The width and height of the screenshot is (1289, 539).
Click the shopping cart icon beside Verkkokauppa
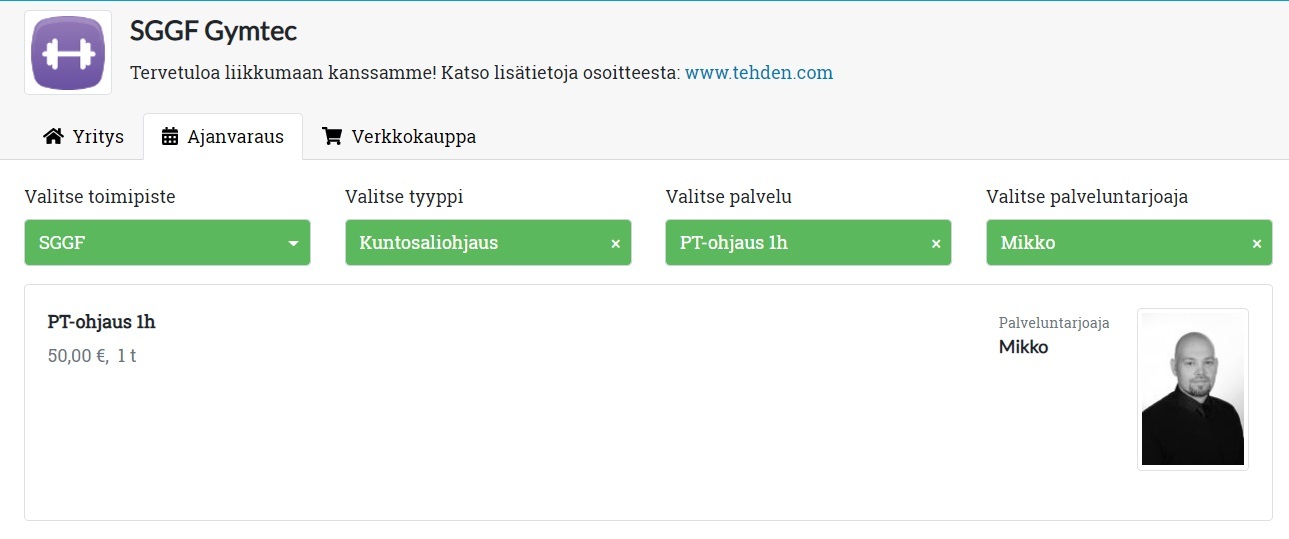pos(332,137)
